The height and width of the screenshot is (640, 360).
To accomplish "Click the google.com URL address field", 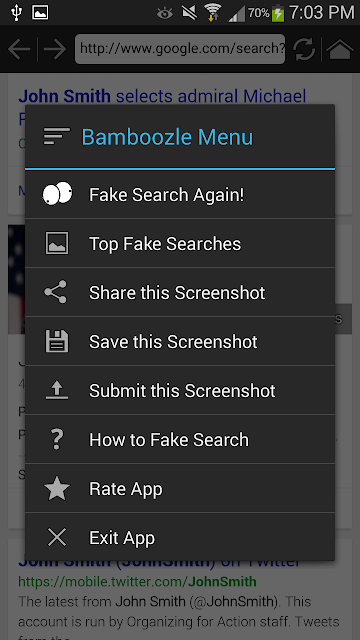I will pyautogui.click(x=180, y=49).
